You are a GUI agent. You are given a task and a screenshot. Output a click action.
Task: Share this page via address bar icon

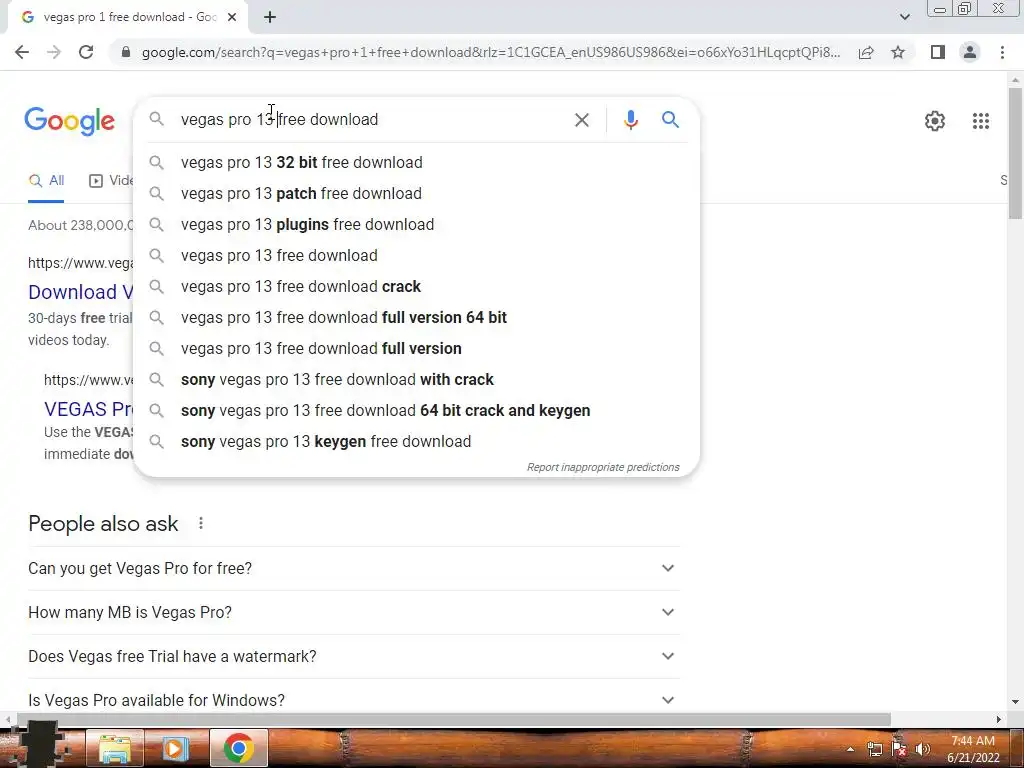tap(866, 52)
